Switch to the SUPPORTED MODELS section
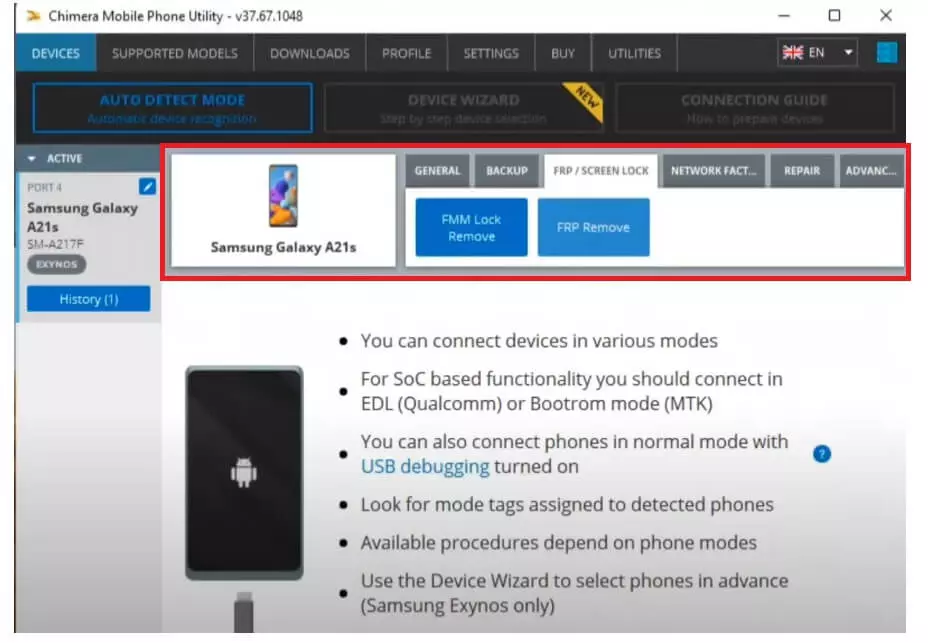The height and width of the screenshot is (643, 928). click(x=174, y=53)
